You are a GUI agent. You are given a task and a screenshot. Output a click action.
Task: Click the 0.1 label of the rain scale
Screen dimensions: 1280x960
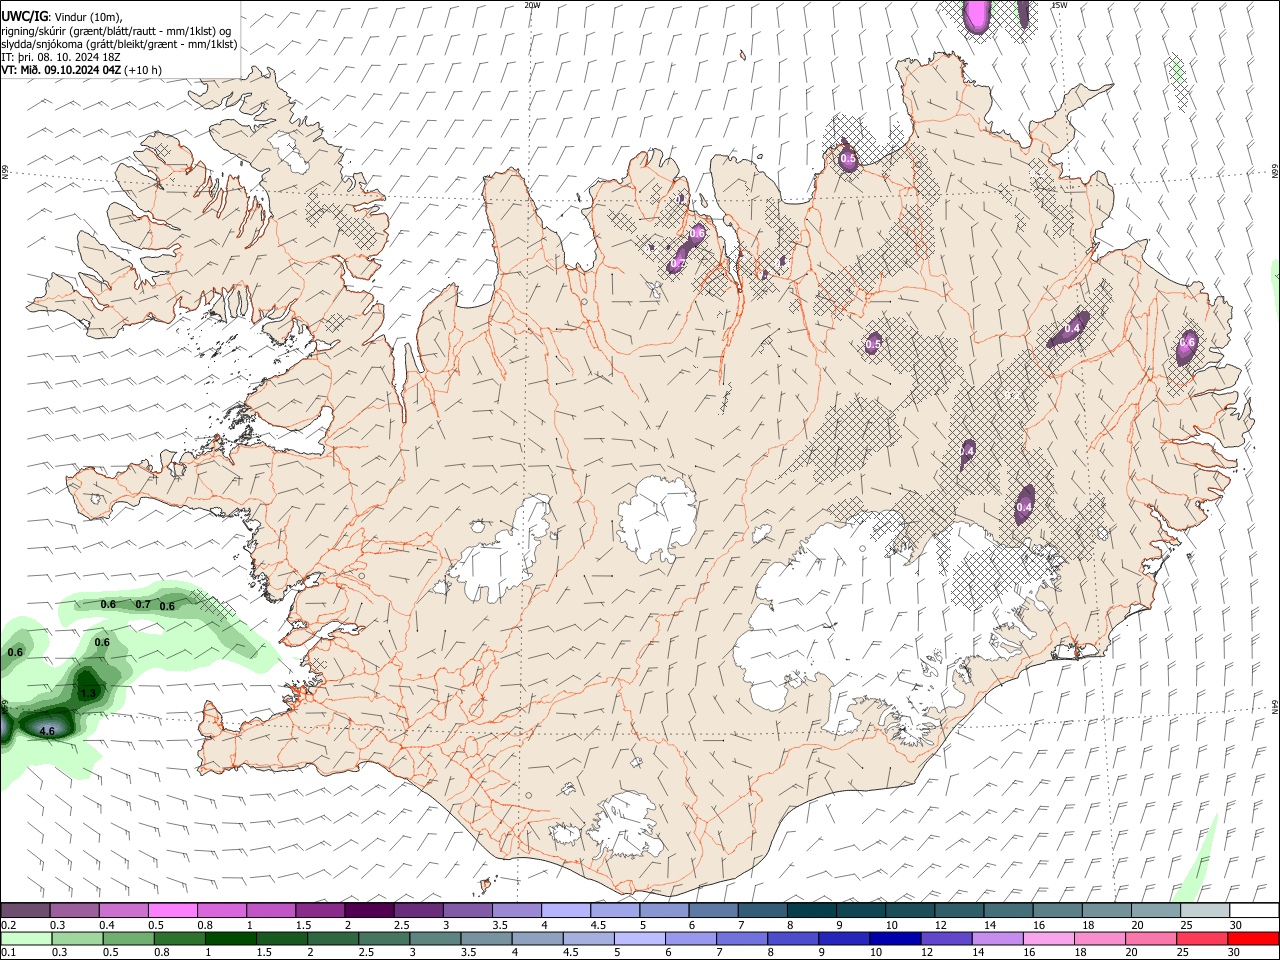[x=8, y=952]
